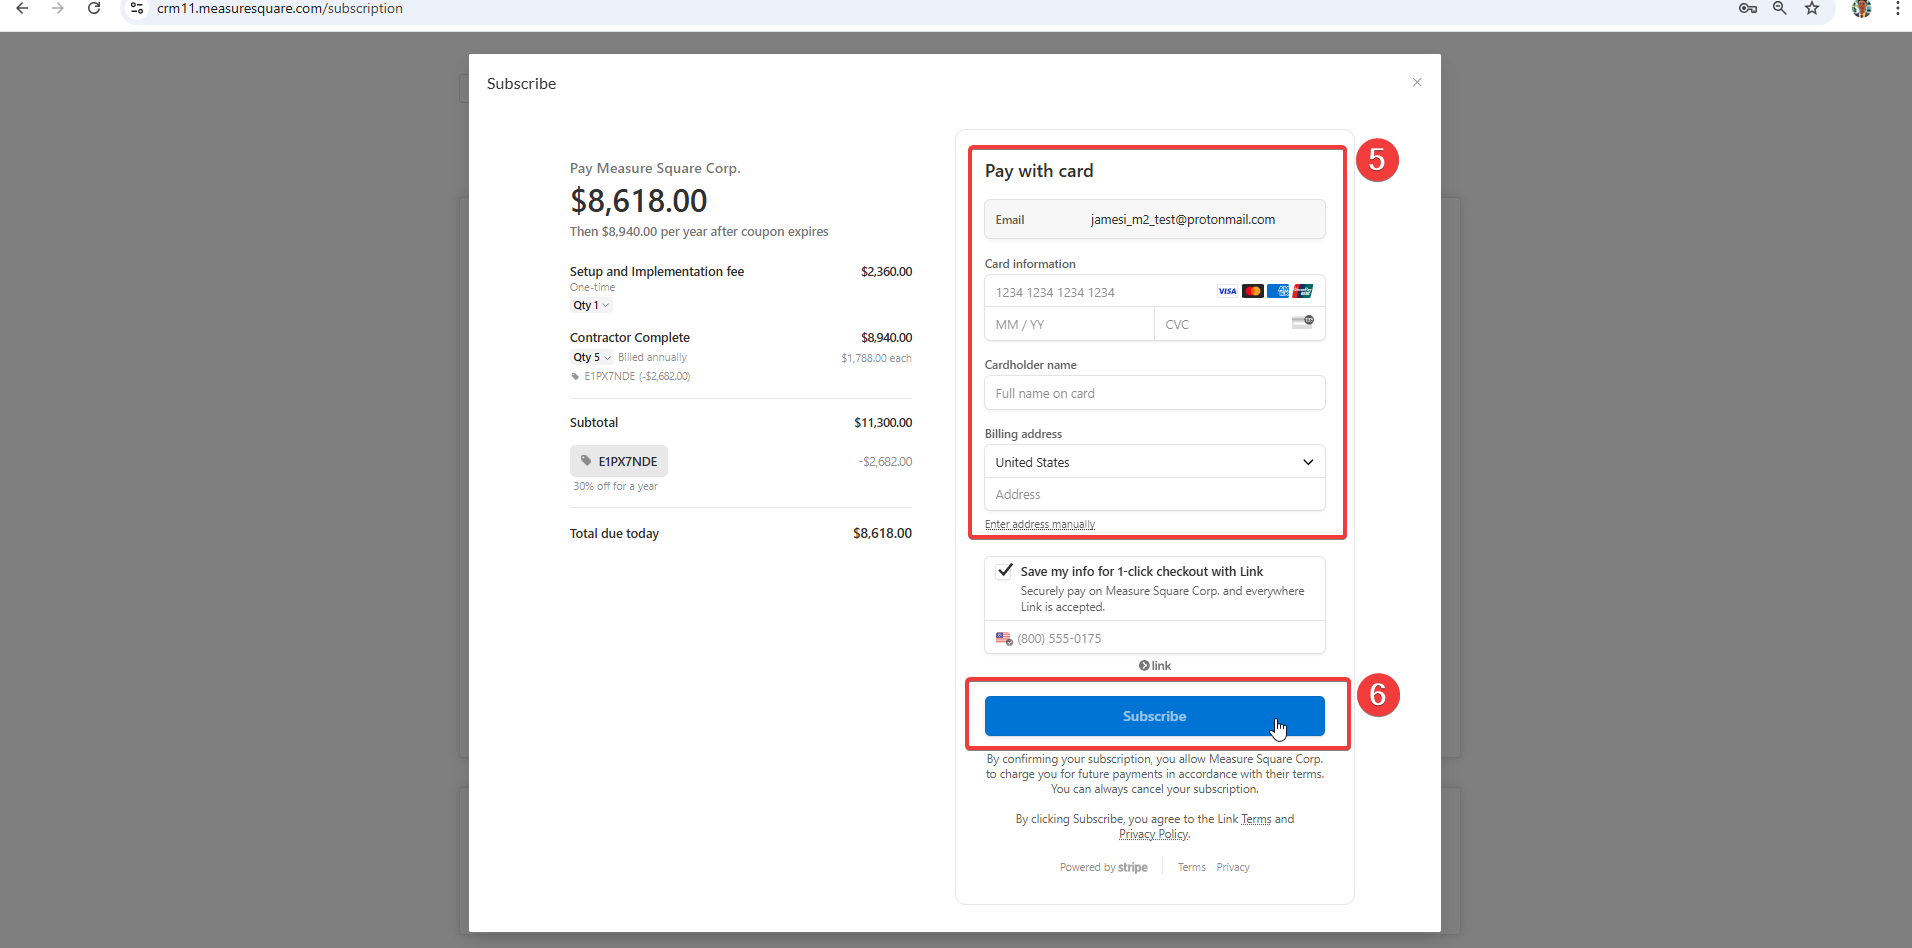Focus the MM / YY expiry field
1912x948 pixels.
tap(1069, 324)
